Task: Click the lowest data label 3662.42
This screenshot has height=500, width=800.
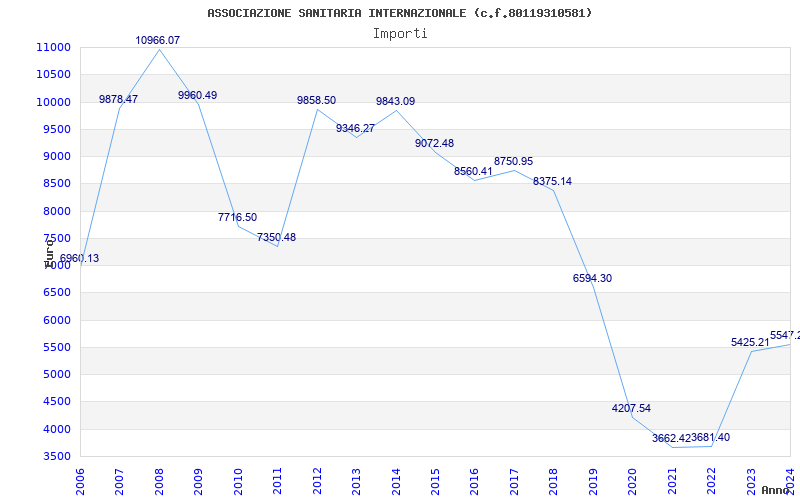Action: (x=671, y=438)
